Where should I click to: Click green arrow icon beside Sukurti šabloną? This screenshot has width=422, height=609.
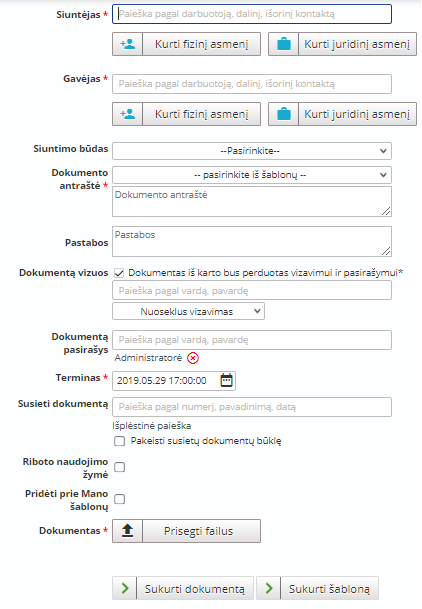coord(269,588)
